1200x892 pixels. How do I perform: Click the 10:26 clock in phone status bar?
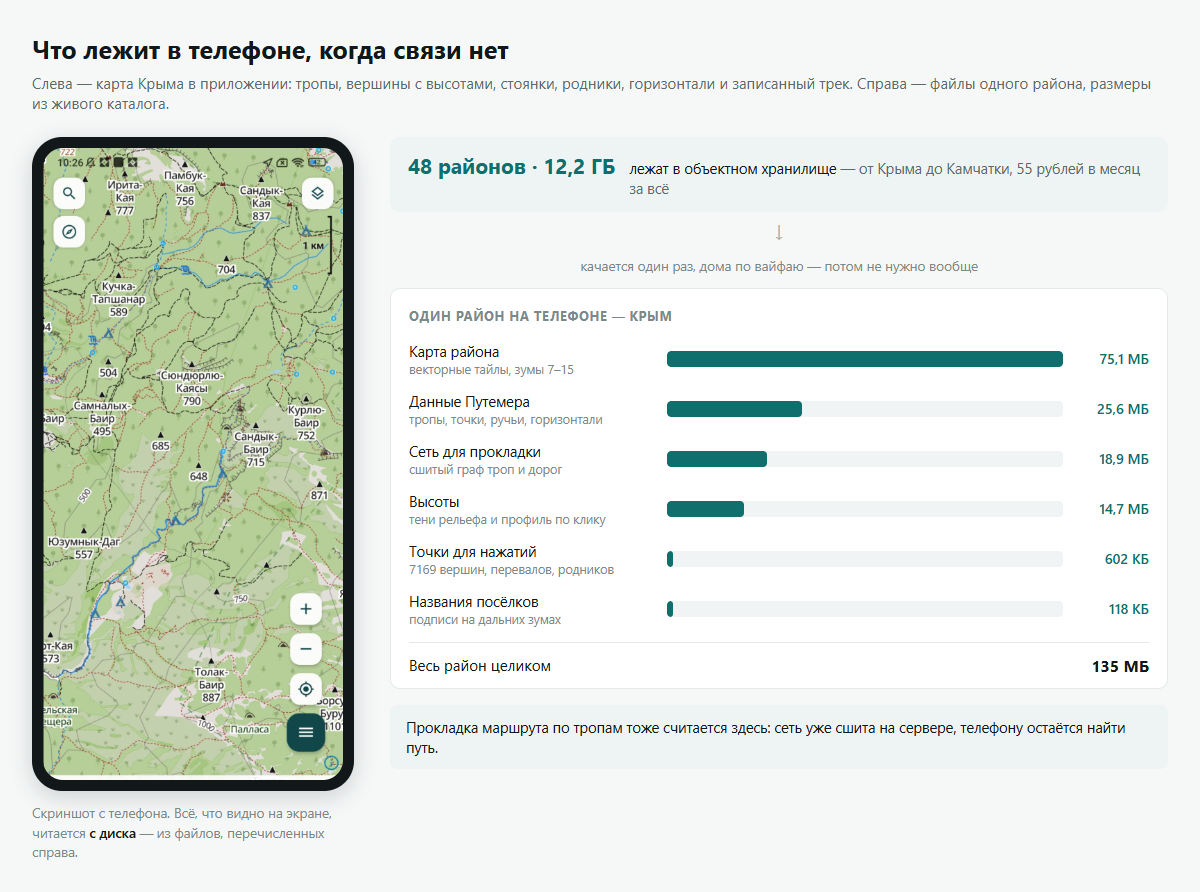point(70,163)
